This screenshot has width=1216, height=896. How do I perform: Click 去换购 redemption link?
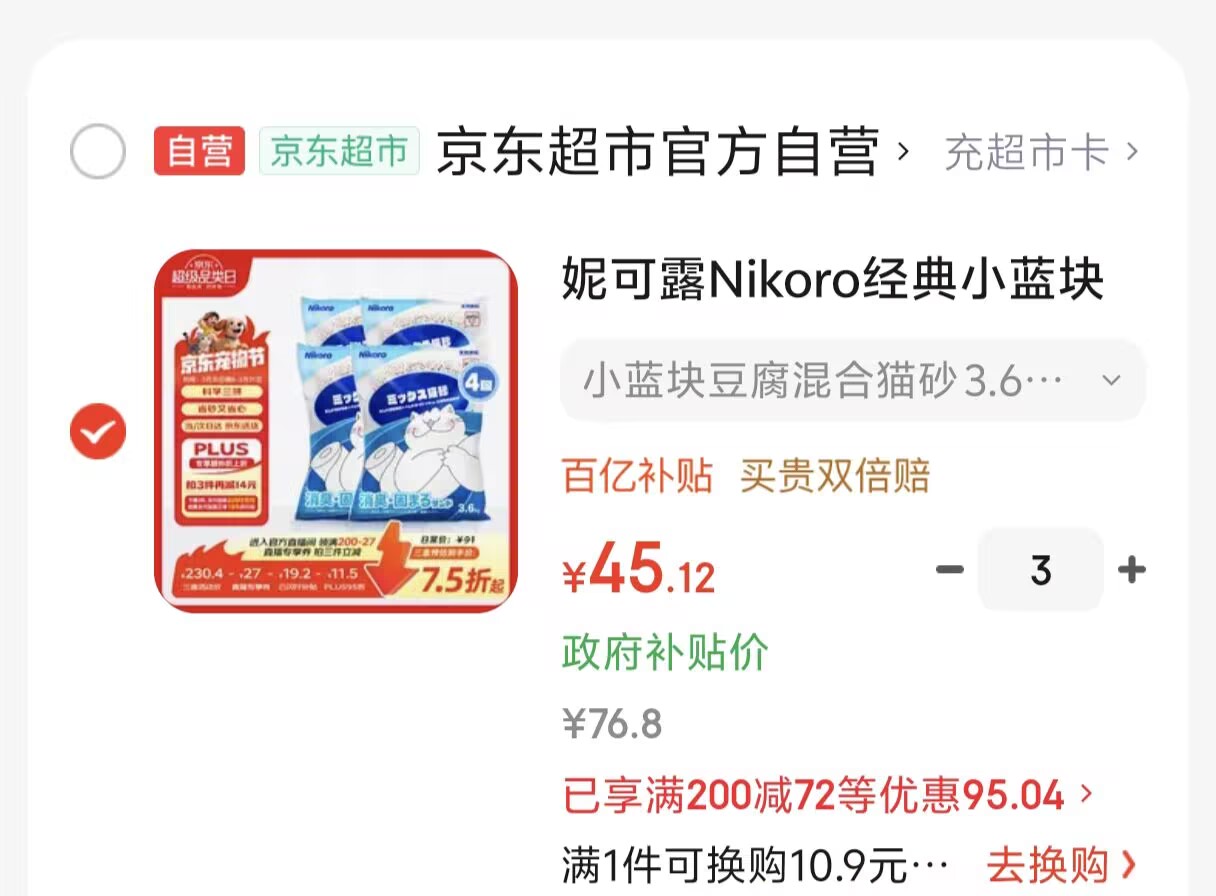click(x=1061, y=863)
